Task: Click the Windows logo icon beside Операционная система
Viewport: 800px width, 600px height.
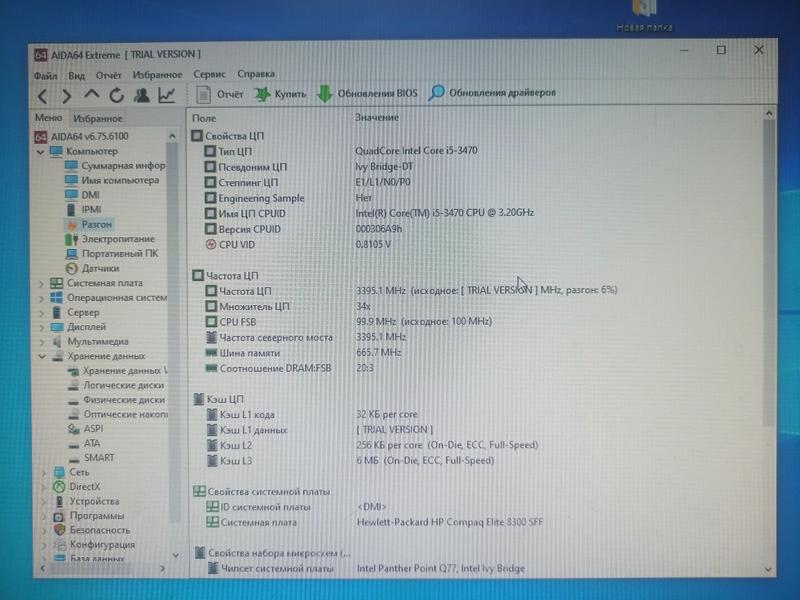Action: pyautogui.click(x=57, y=298)
